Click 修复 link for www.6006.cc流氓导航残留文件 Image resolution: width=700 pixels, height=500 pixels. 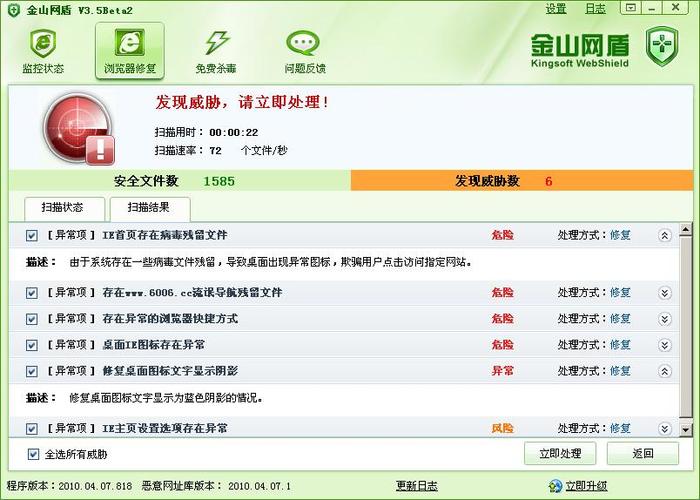[x=620, y=293]
